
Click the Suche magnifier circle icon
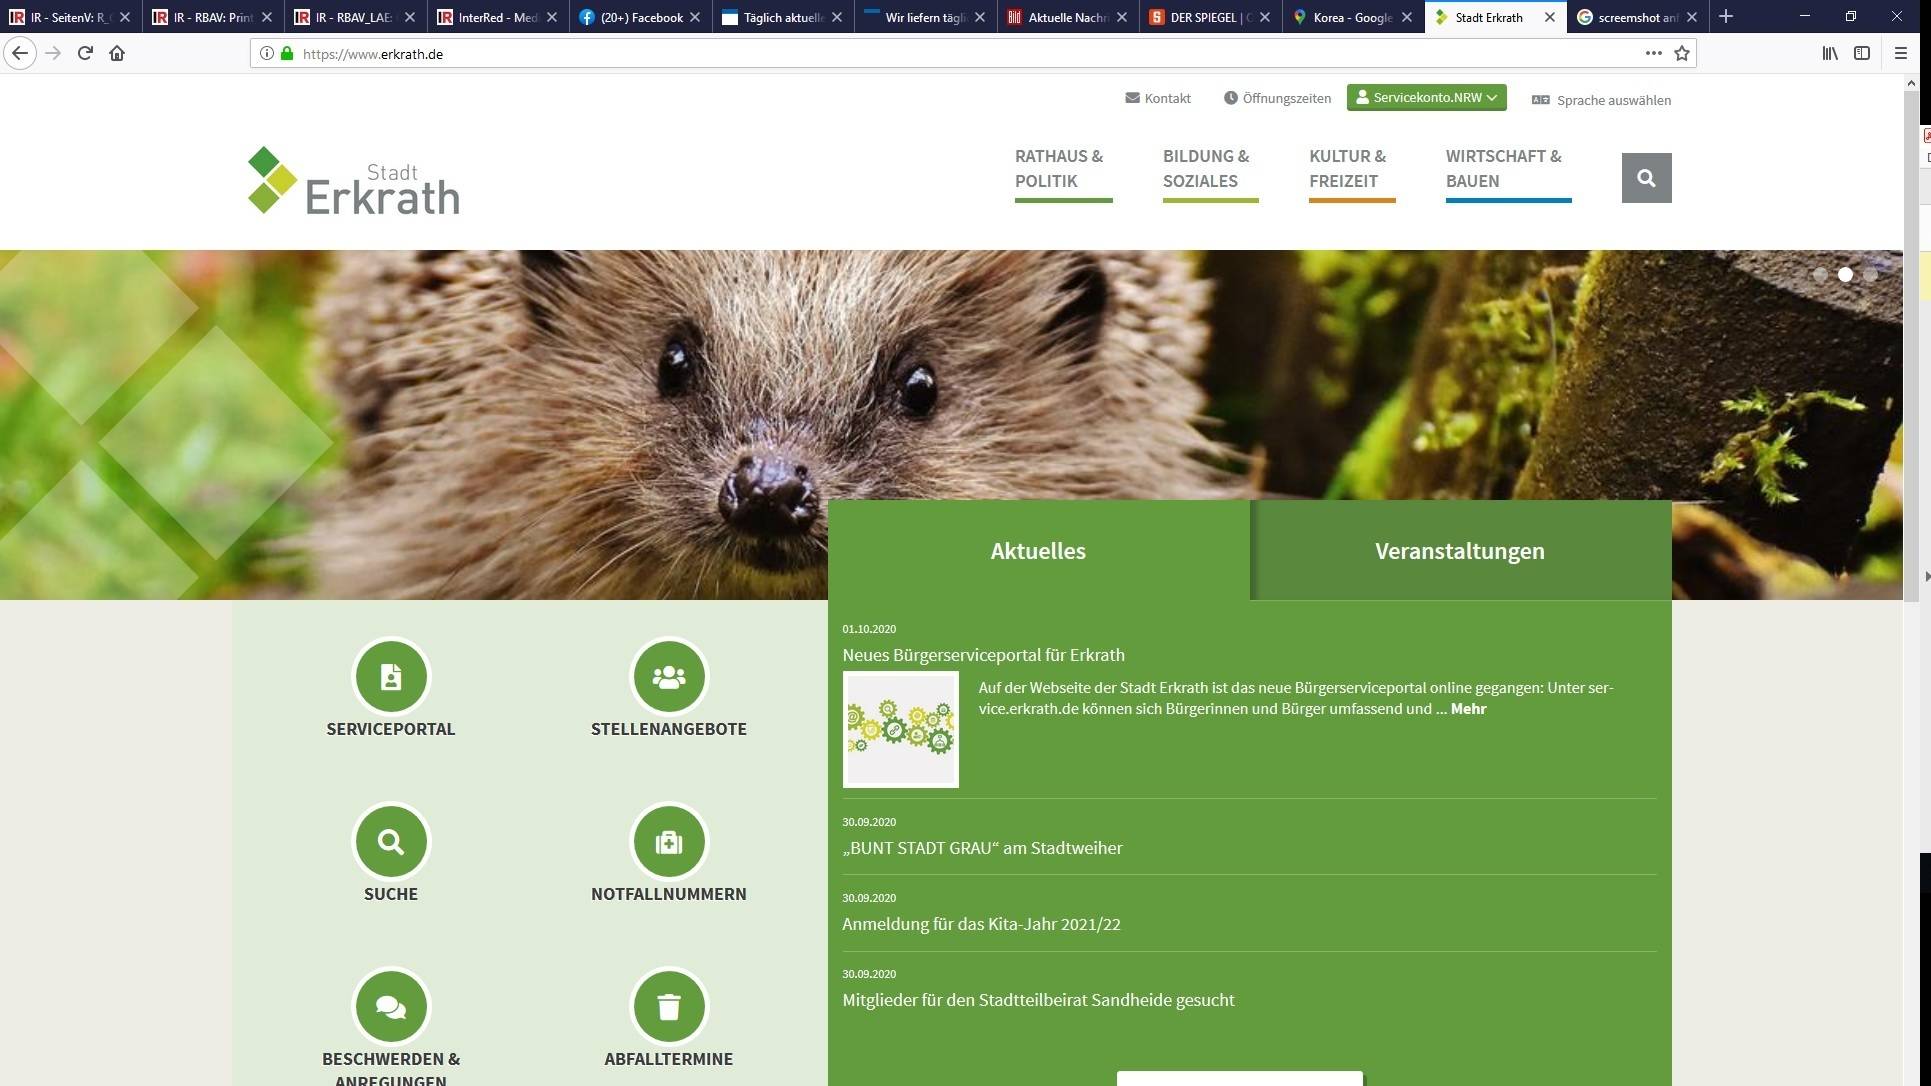pos(391,842)
